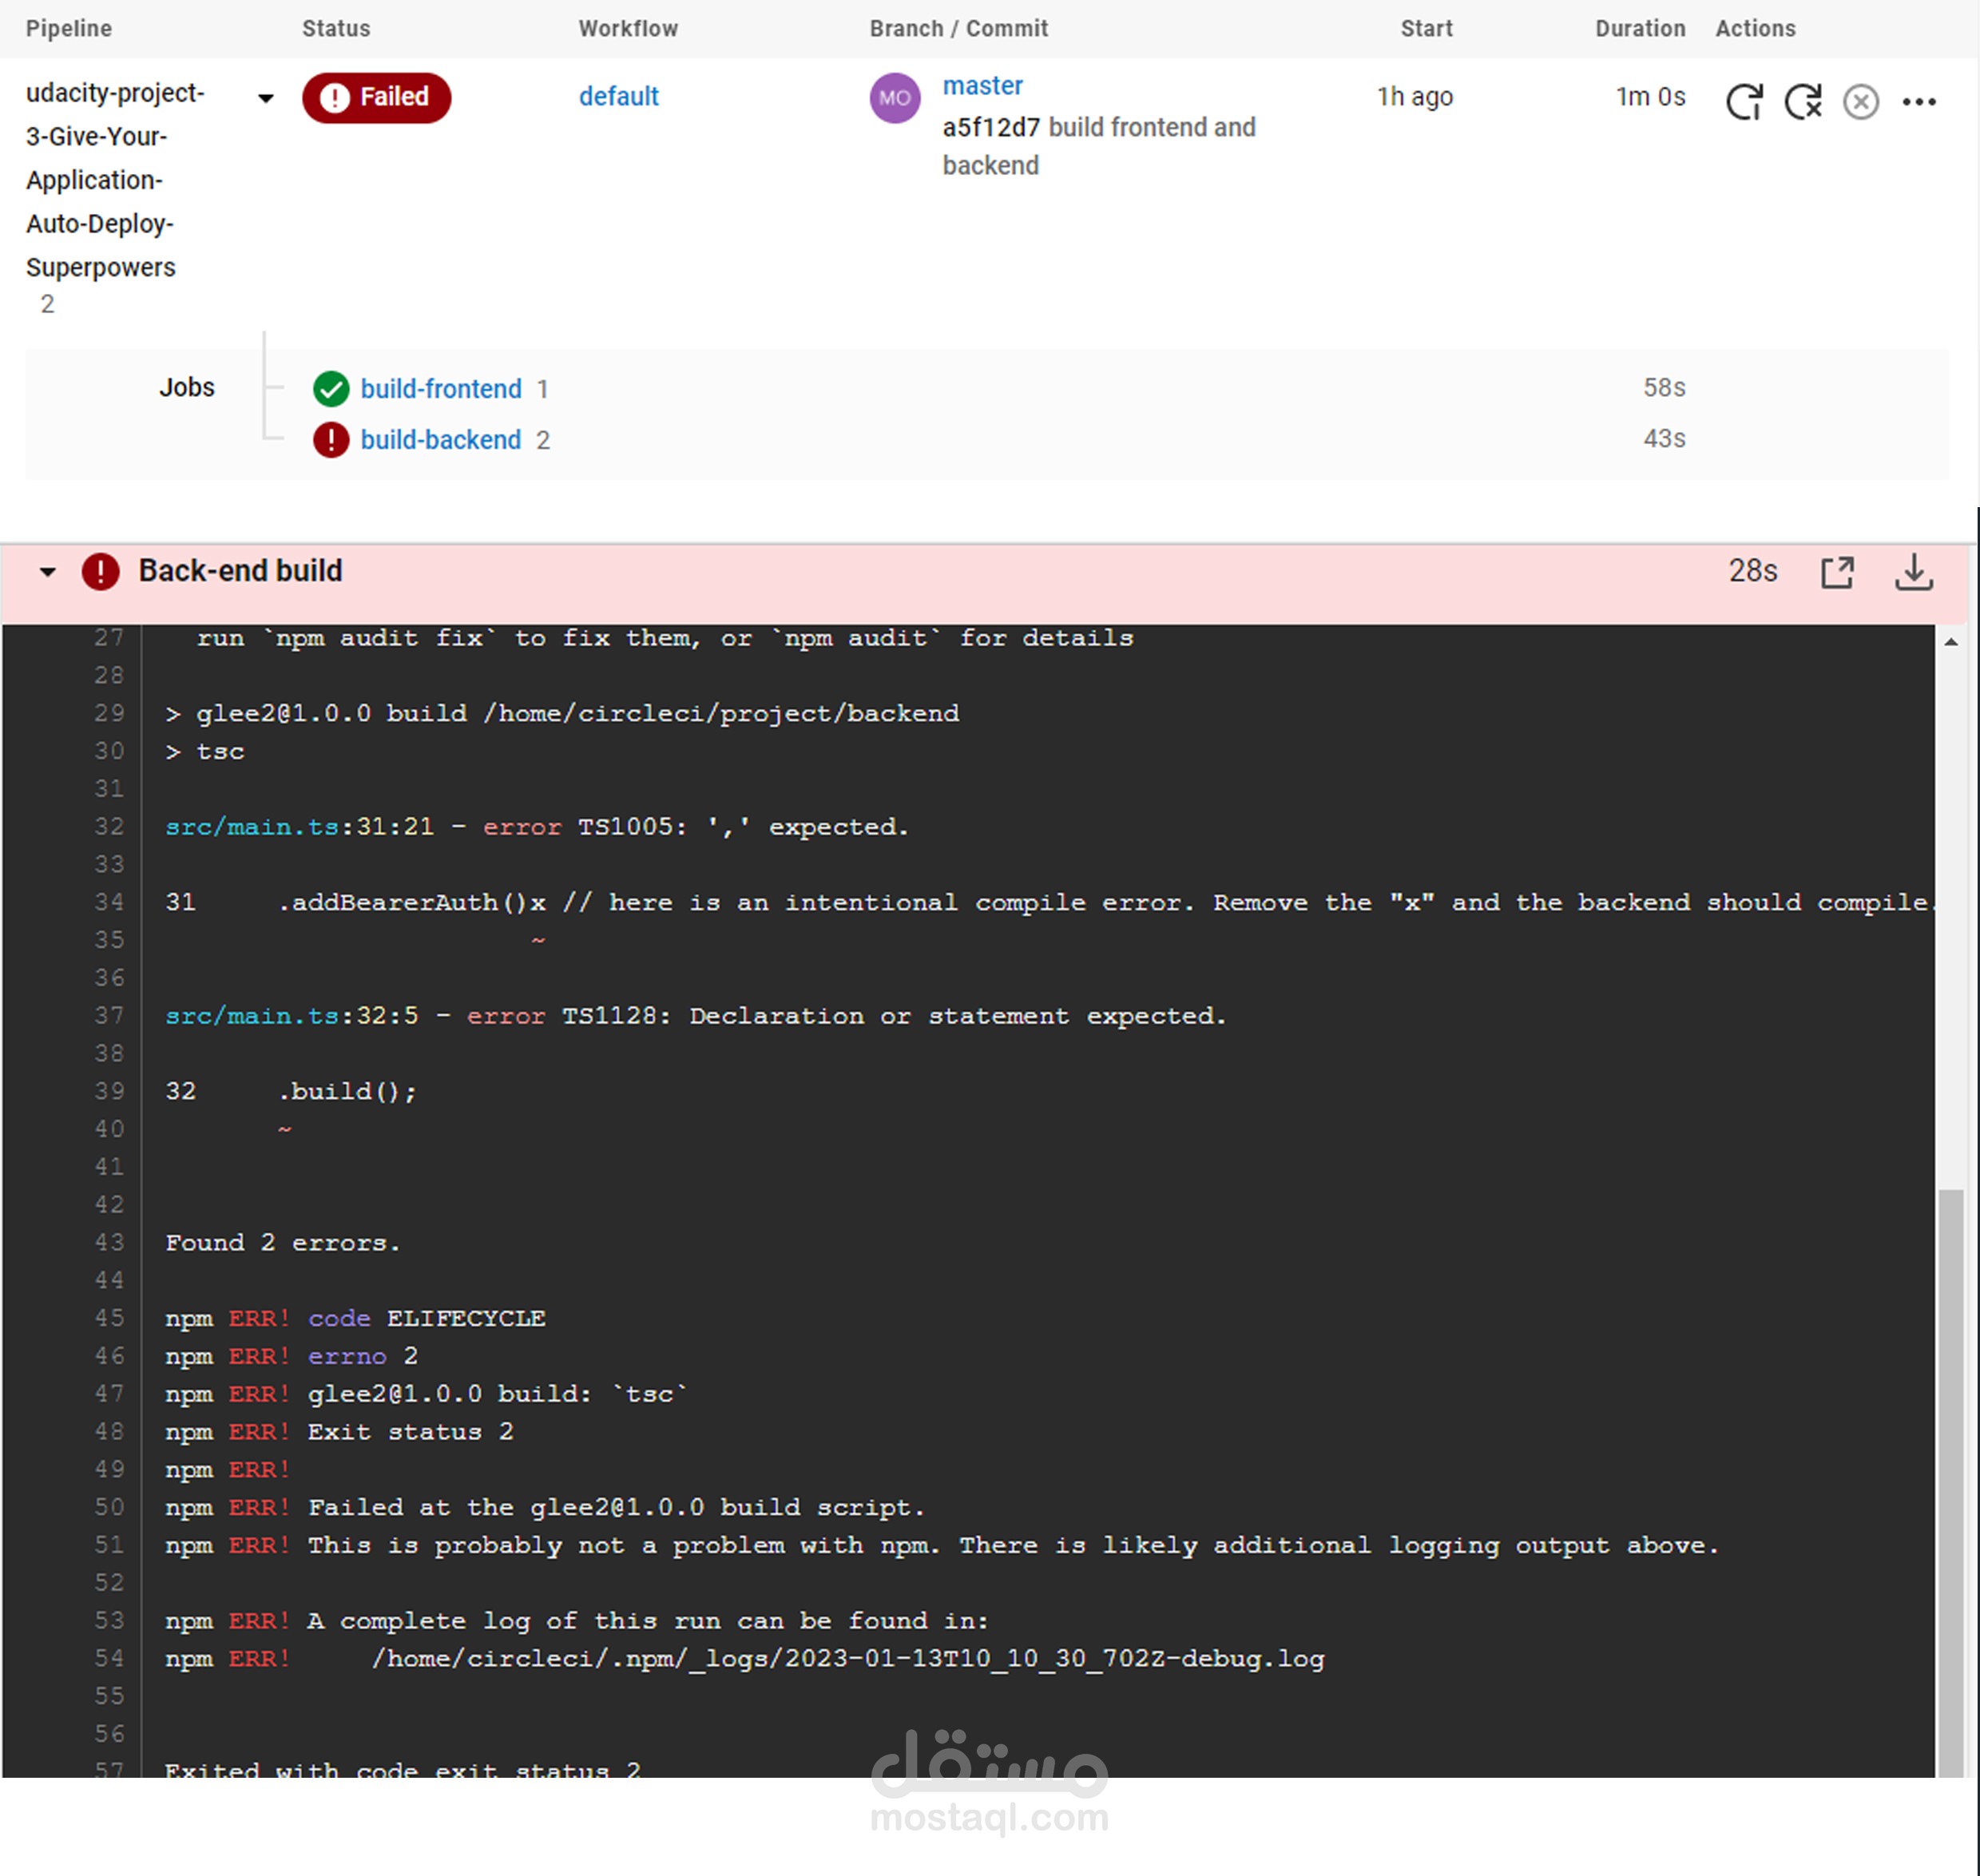The height and width of the screenshot is (1876, 1980).
Task: Click the log scrollbar up arrow
Action: (x=1950, y=642)
